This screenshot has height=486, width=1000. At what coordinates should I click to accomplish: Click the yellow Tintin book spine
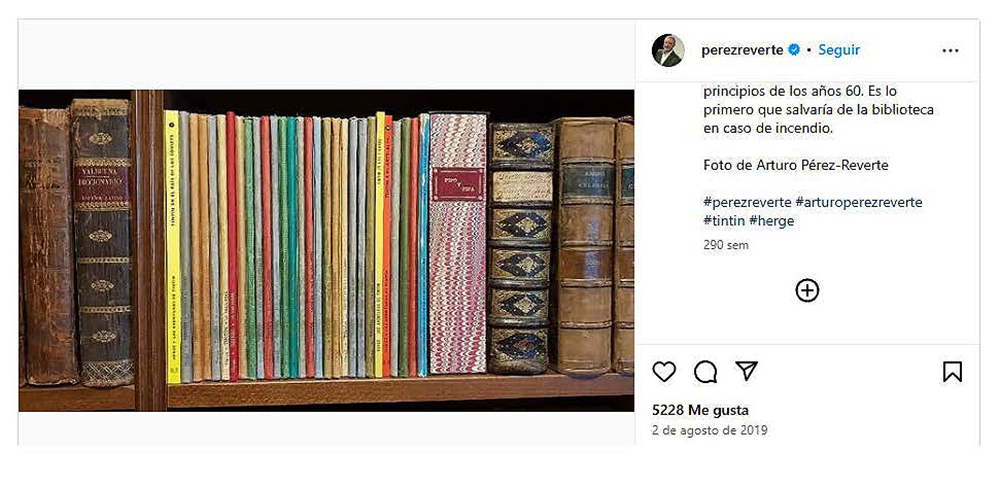(x=172, y=247)
